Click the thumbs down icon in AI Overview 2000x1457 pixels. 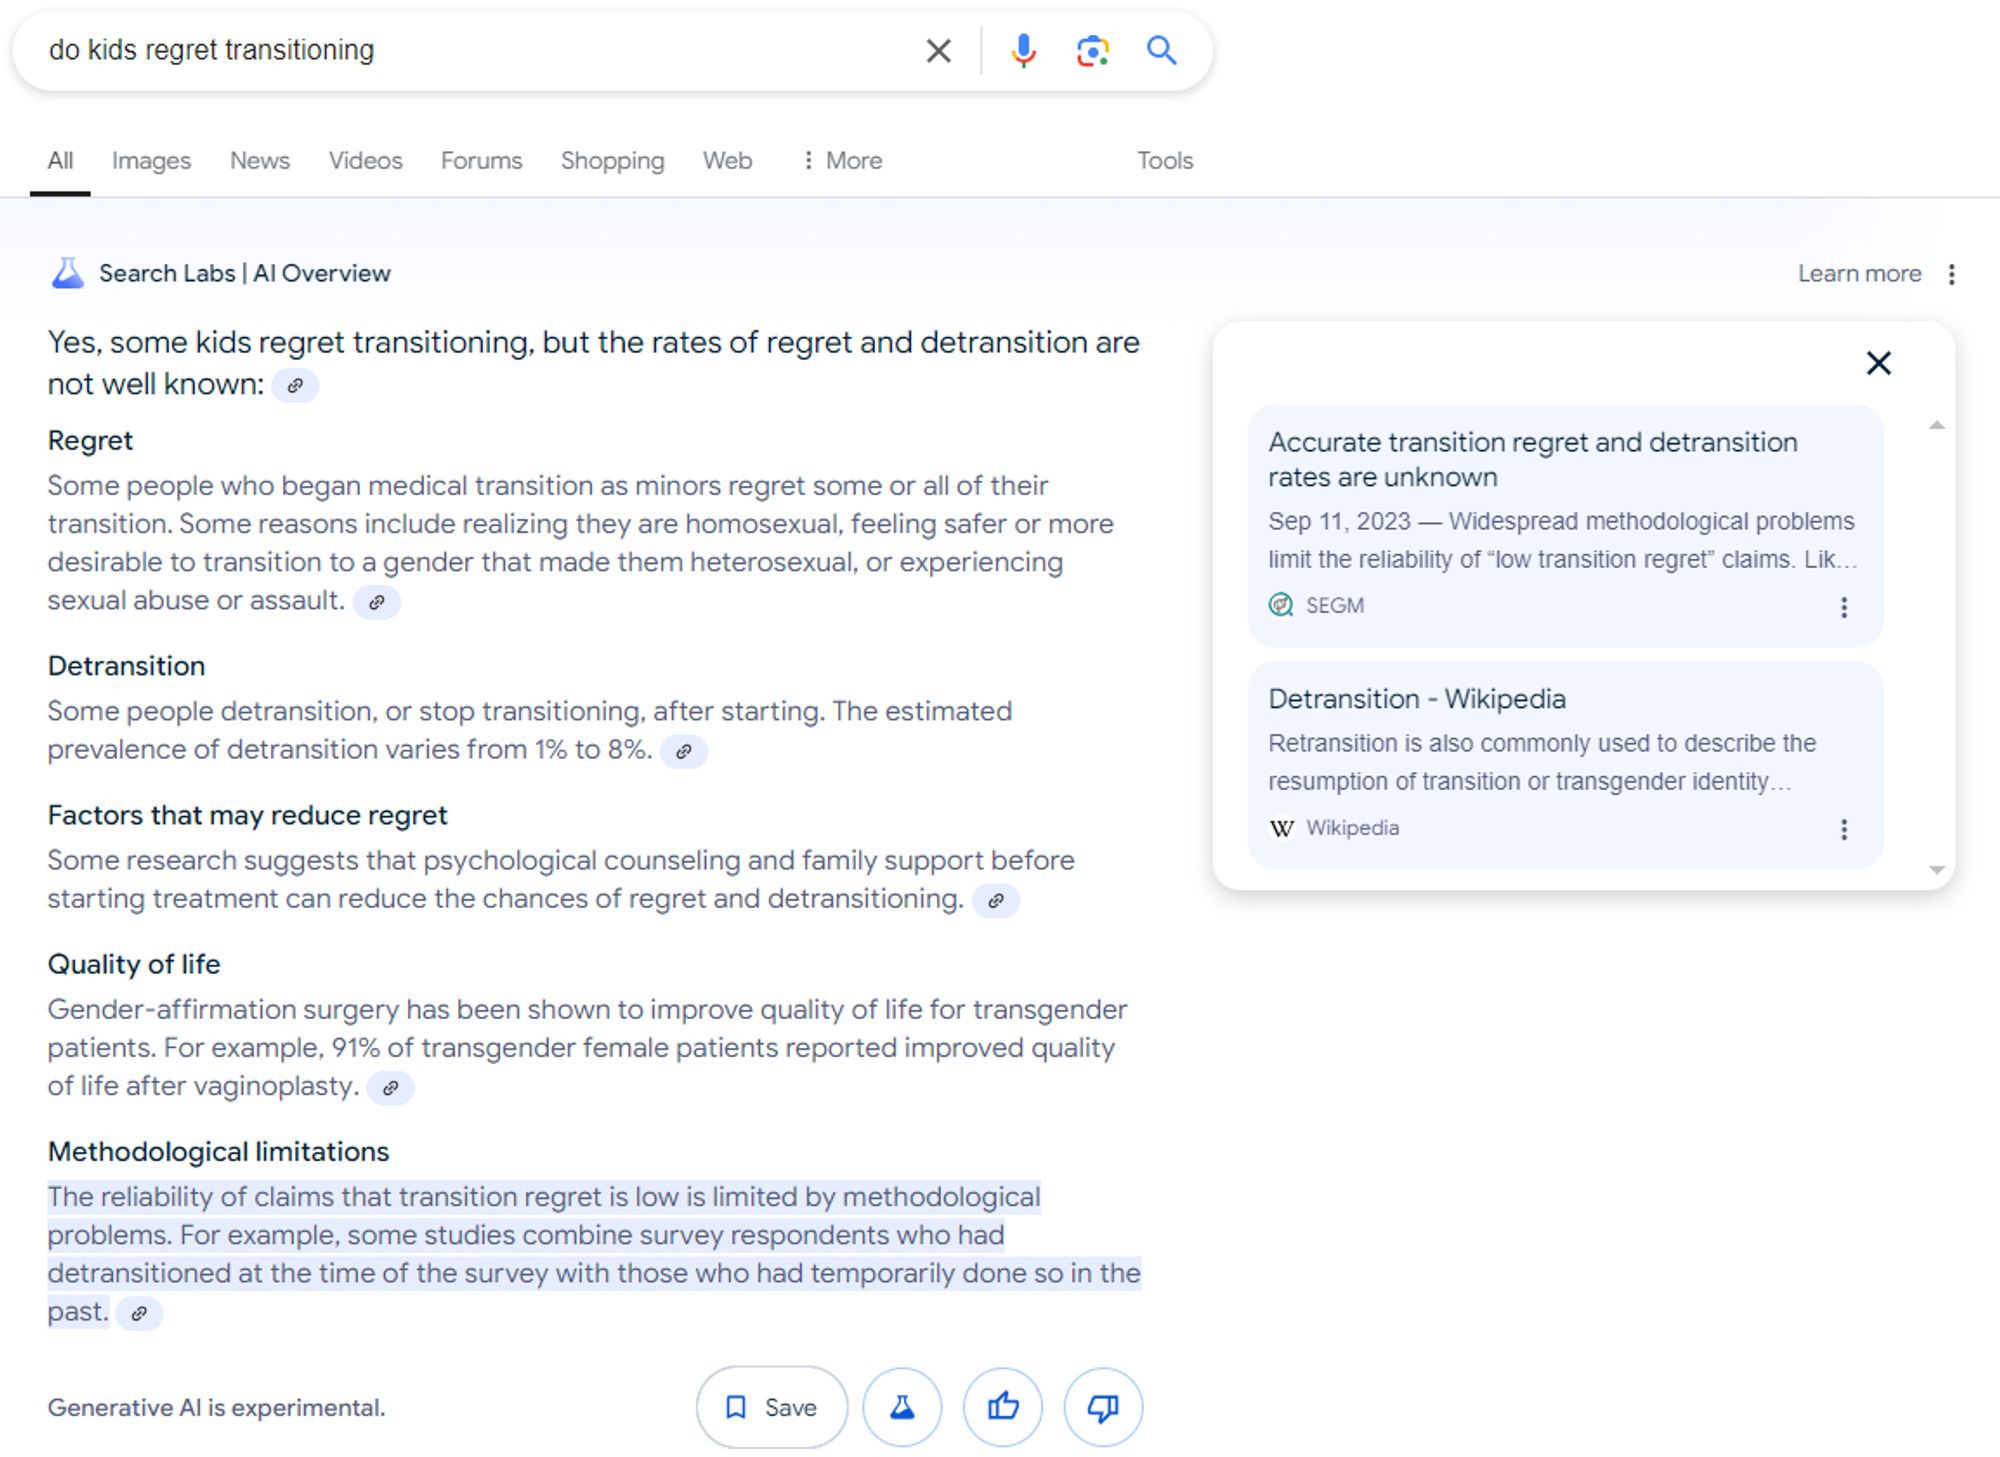point(1106,1407)
